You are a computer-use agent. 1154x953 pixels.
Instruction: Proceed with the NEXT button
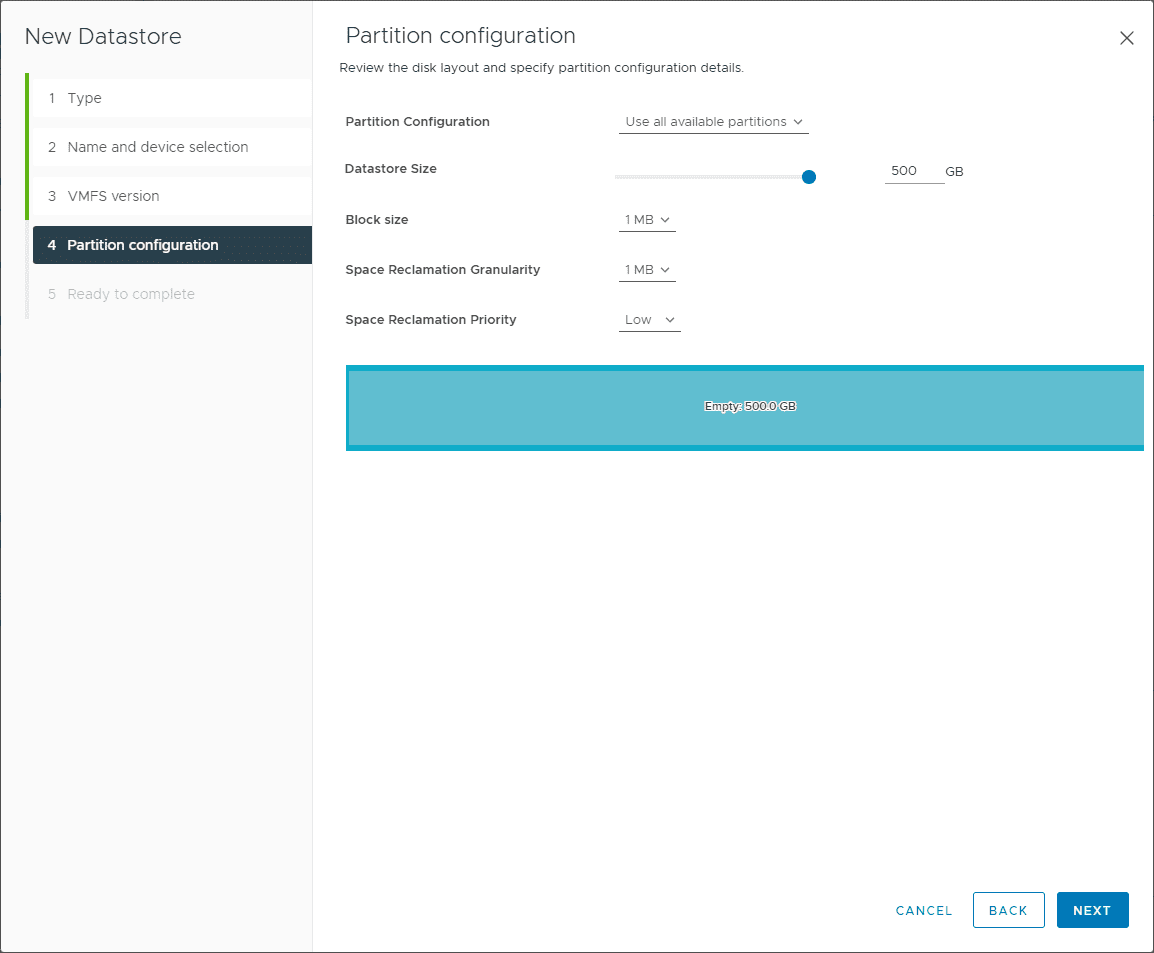coord(1092,910)
